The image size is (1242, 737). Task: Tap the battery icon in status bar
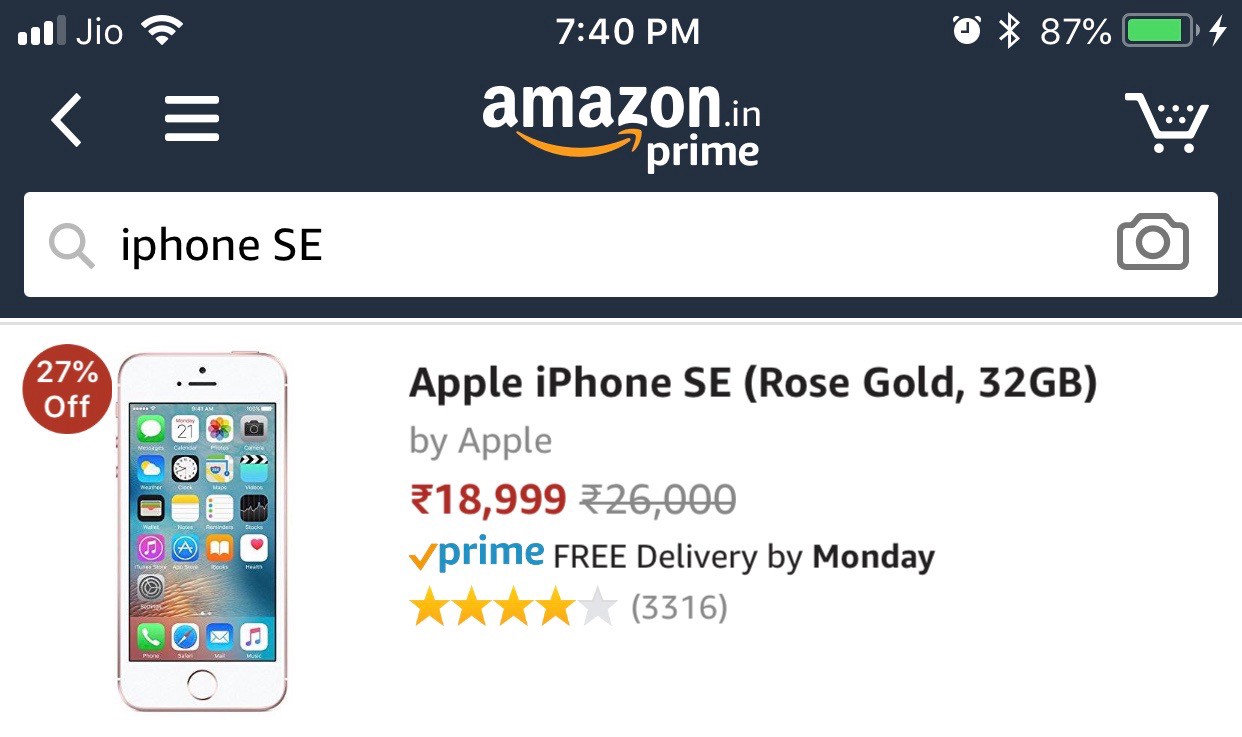pos(1159,32)
